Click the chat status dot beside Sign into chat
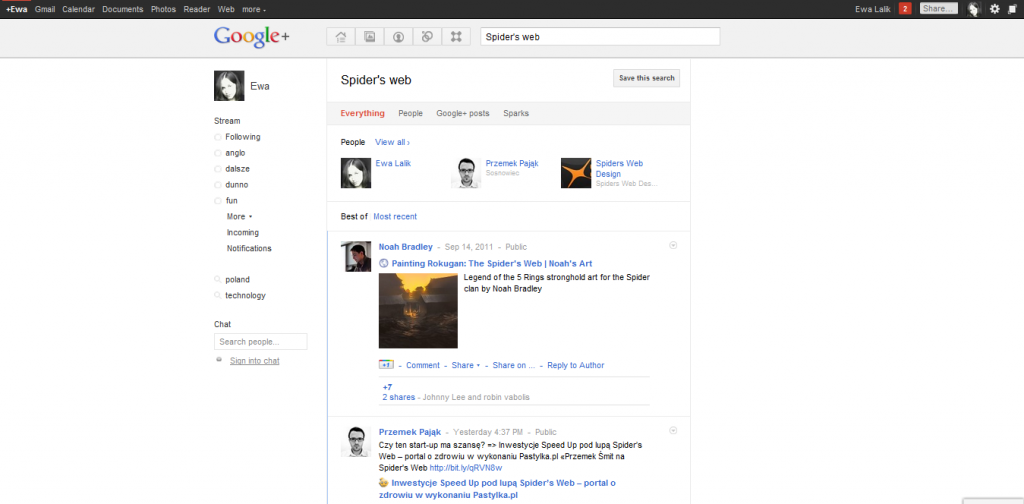 click(x=219, y=359)
